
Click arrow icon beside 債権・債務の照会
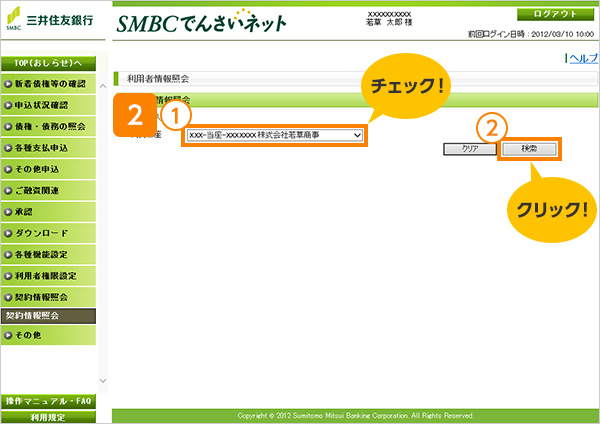(x=8, y=127)
